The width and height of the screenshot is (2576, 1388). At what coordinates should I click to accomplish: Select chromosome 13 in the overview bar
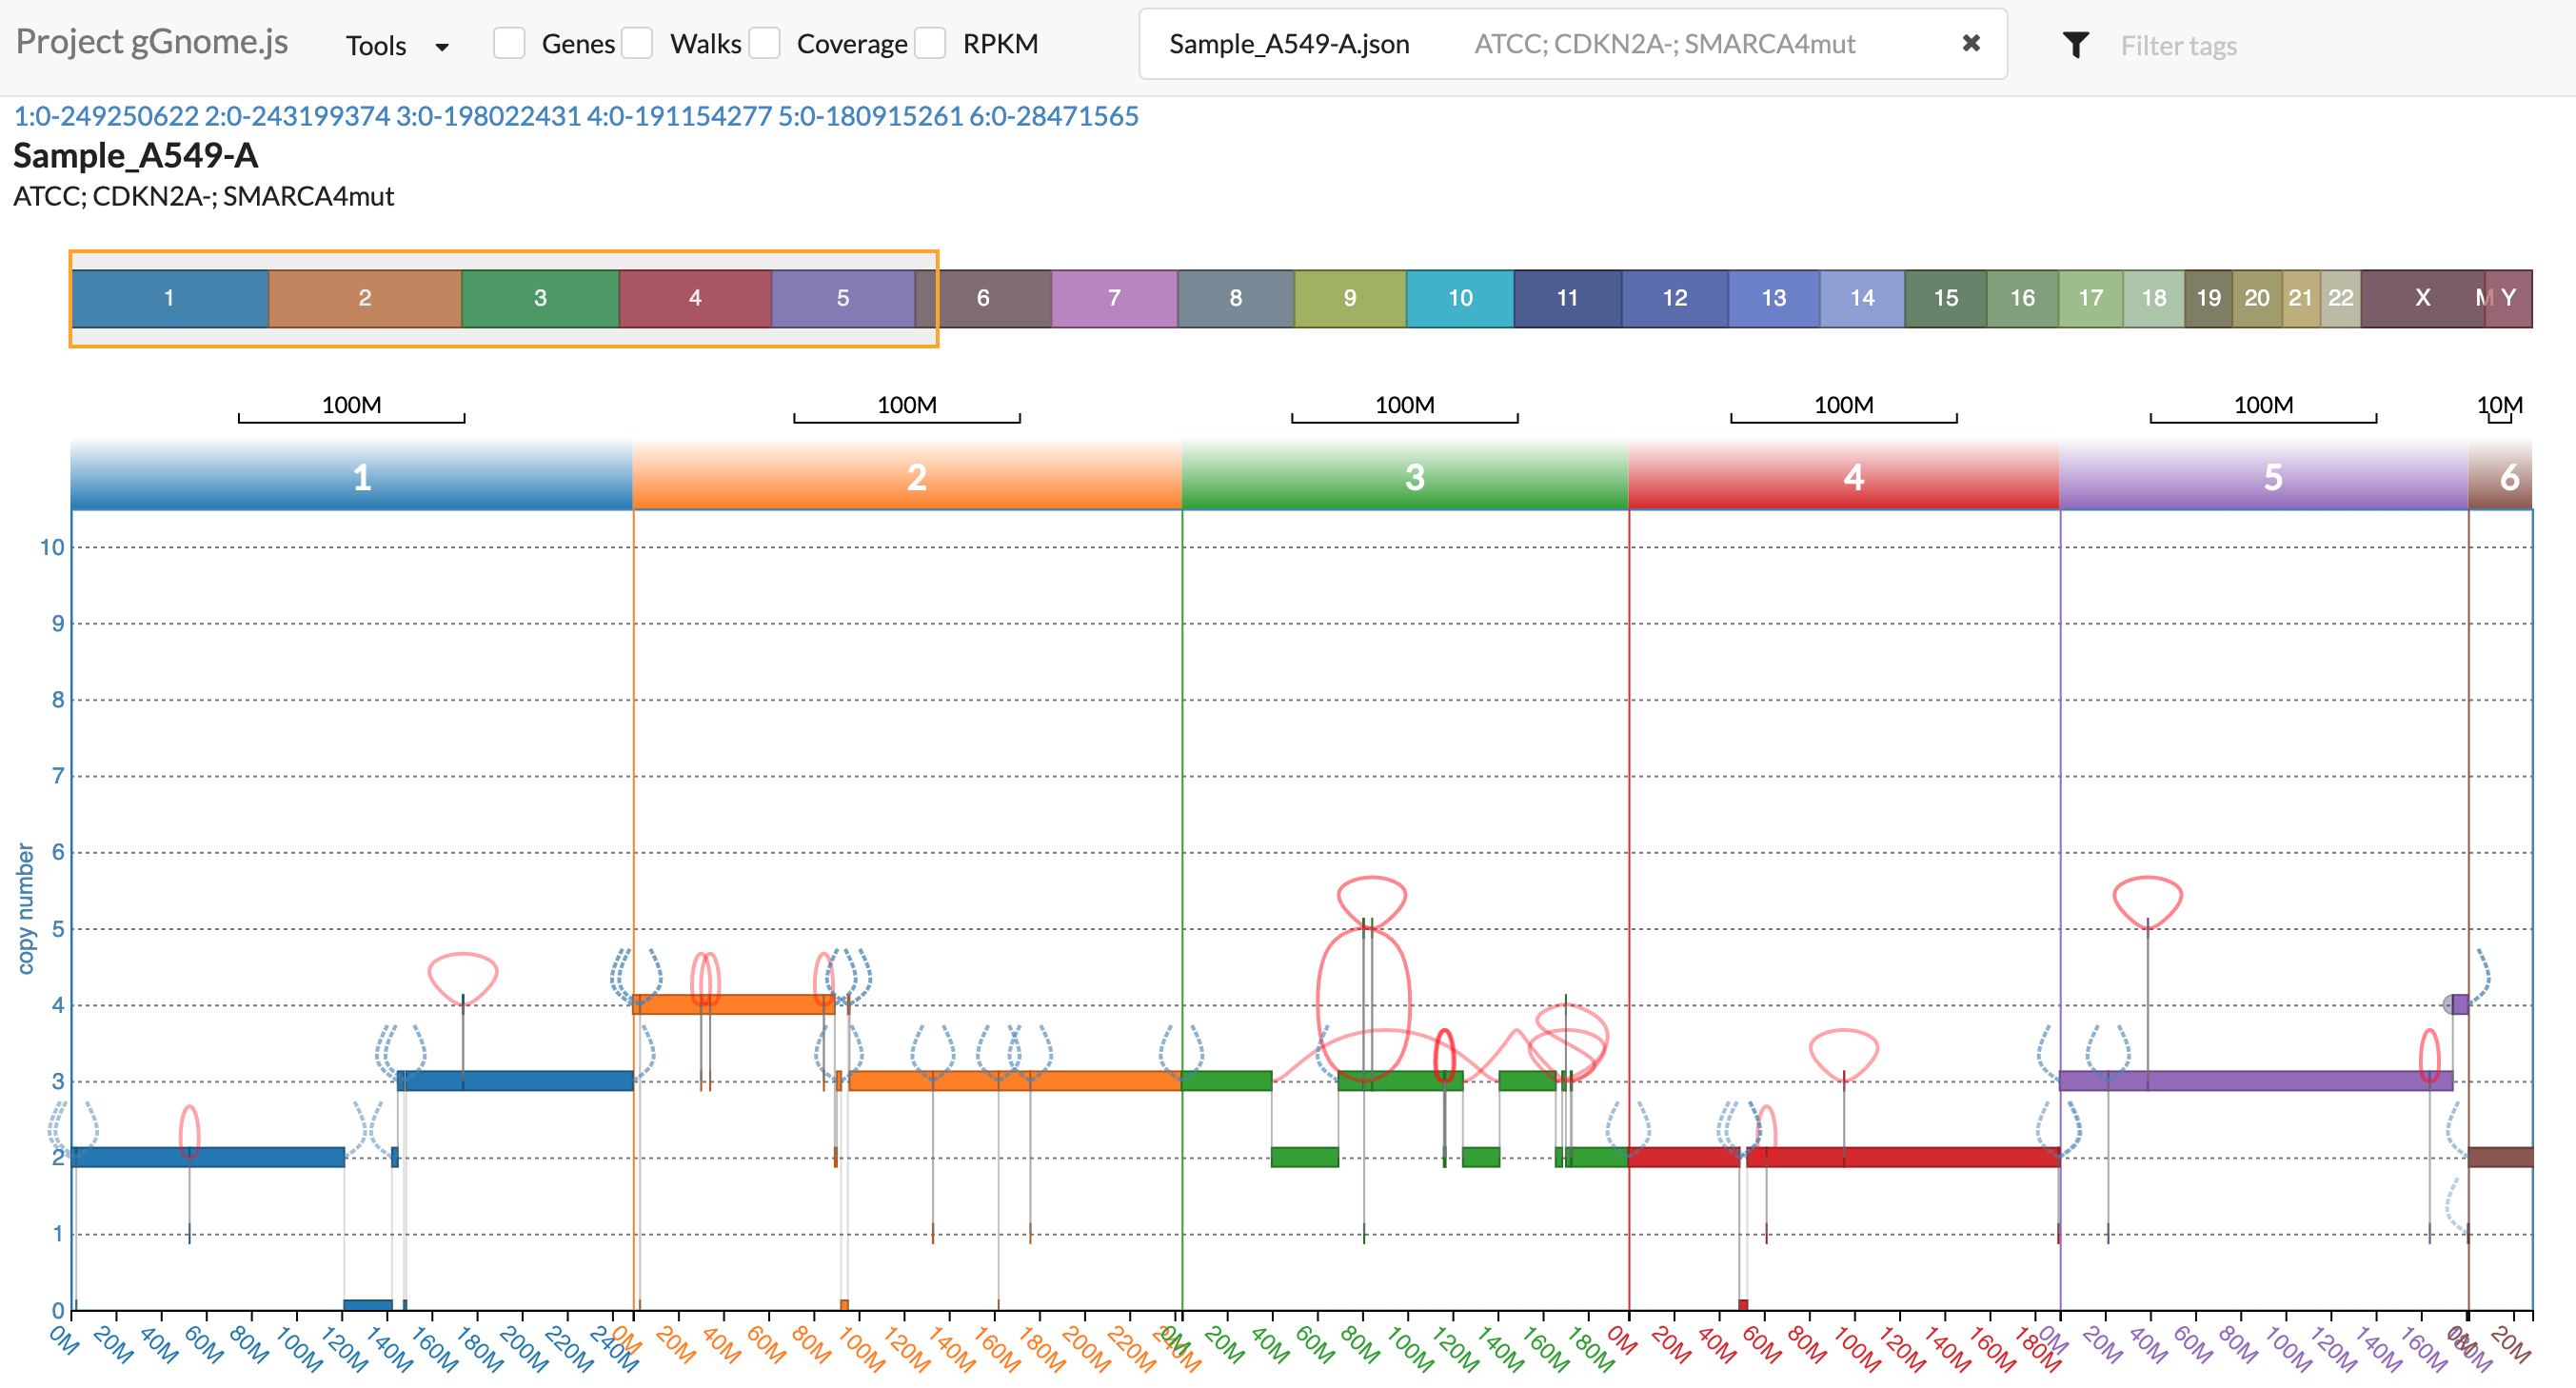1774,298
